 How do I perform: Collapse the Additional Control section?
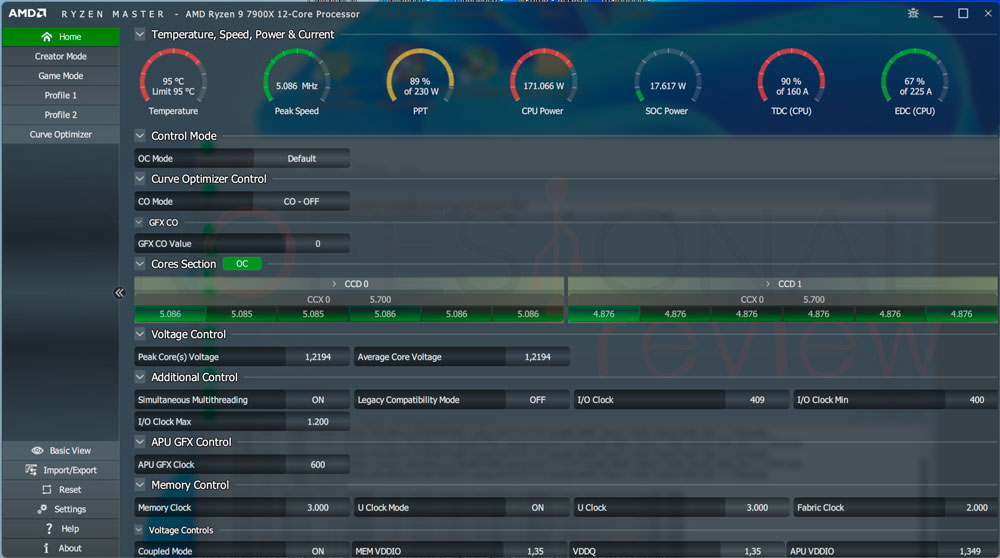(140, 377)
